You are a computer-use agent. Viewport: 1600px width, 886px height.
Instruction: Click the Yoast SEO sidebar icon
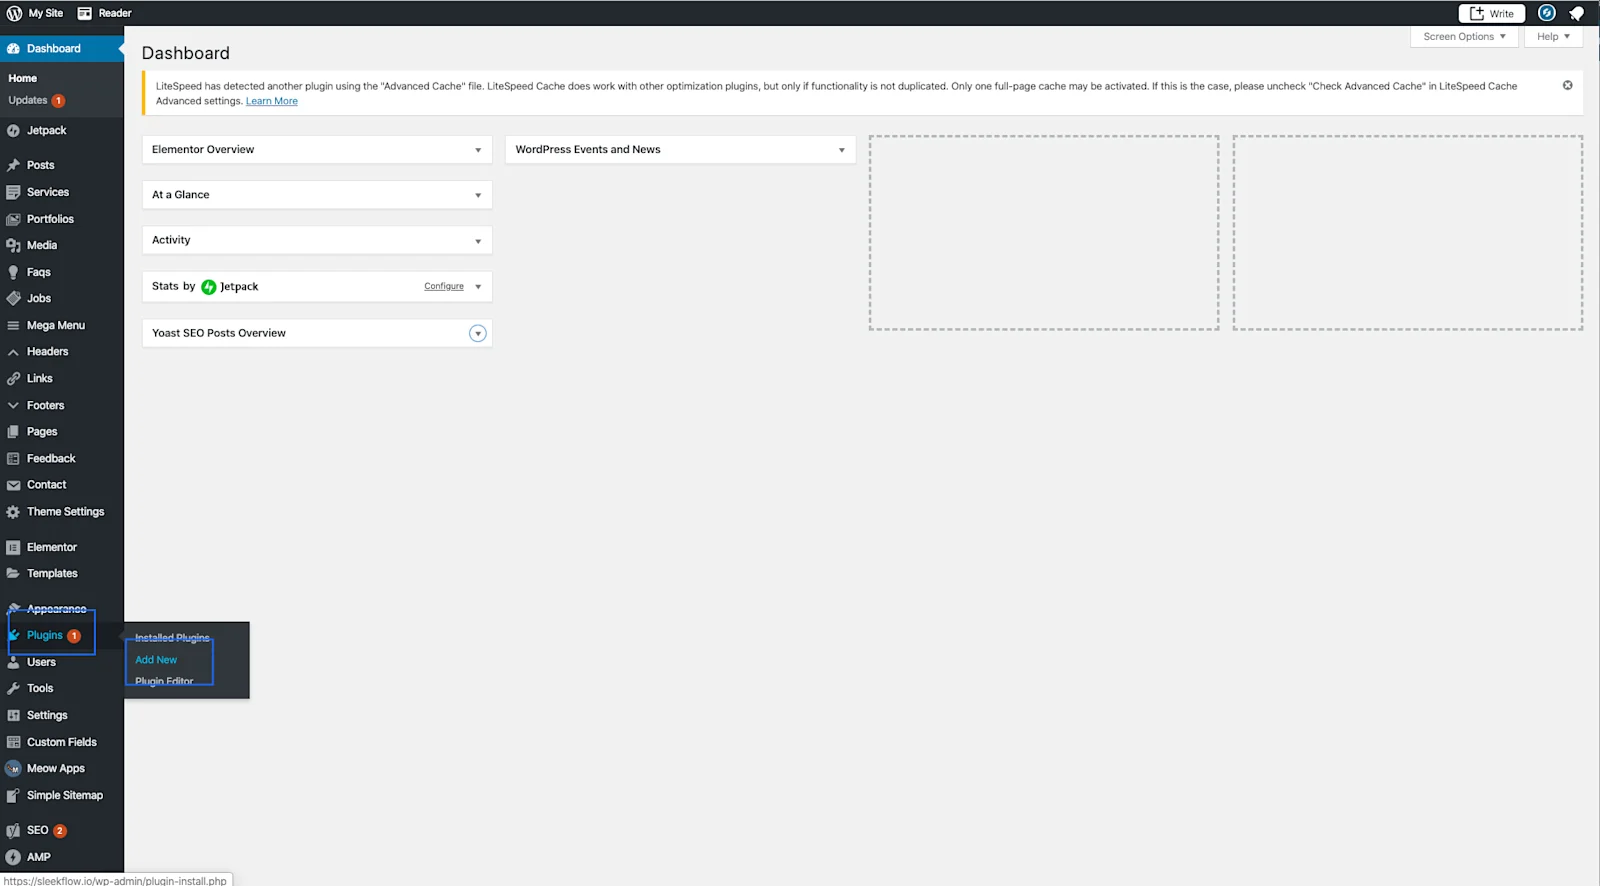tap(13, 831)
